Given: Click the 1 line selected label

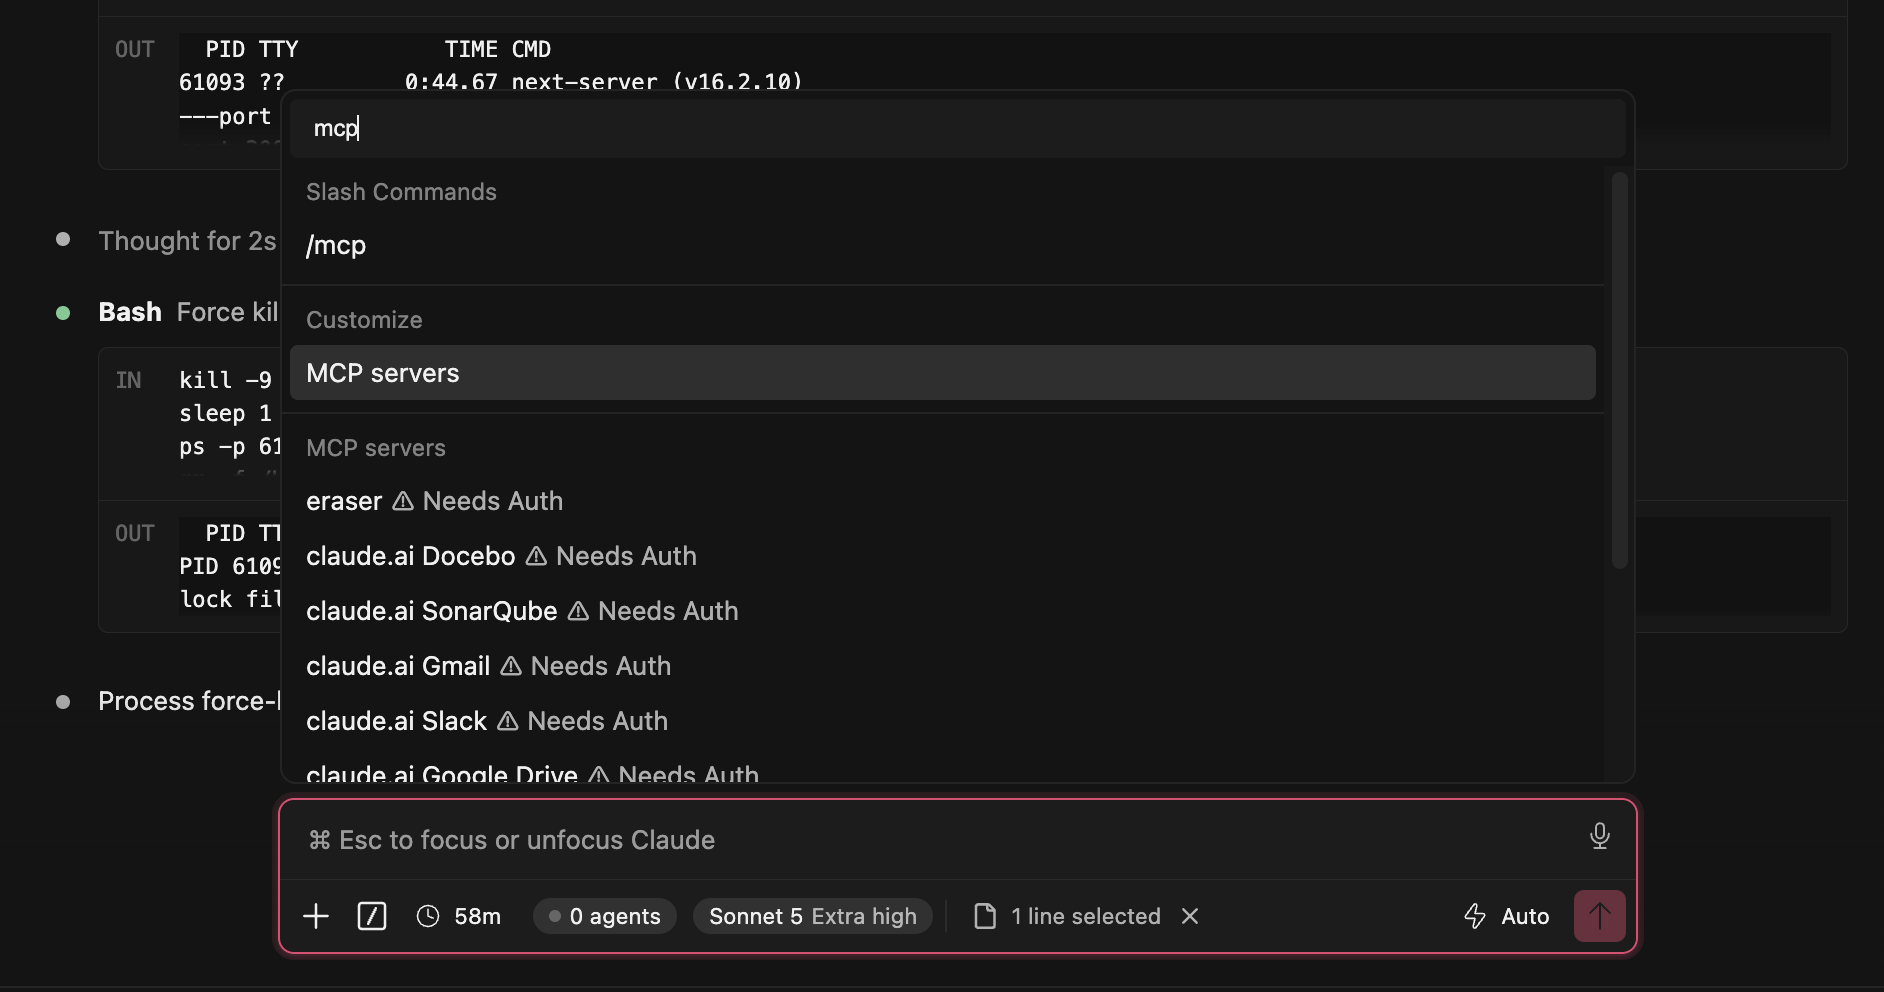Looking at the screenshot, I should pyautogui.click(x=1086, y=916).
